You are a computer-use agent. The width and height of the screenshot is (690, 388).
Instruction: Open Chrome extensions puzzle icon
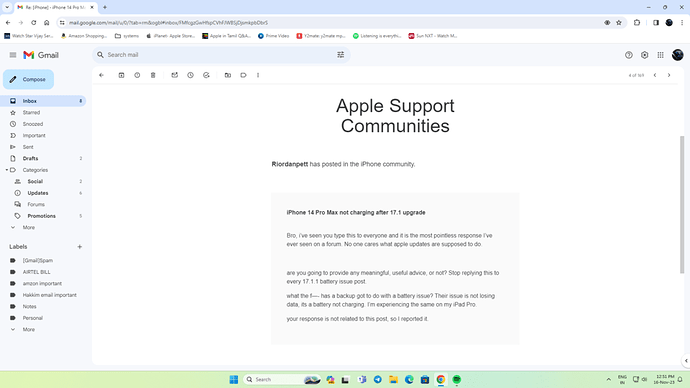637,22
